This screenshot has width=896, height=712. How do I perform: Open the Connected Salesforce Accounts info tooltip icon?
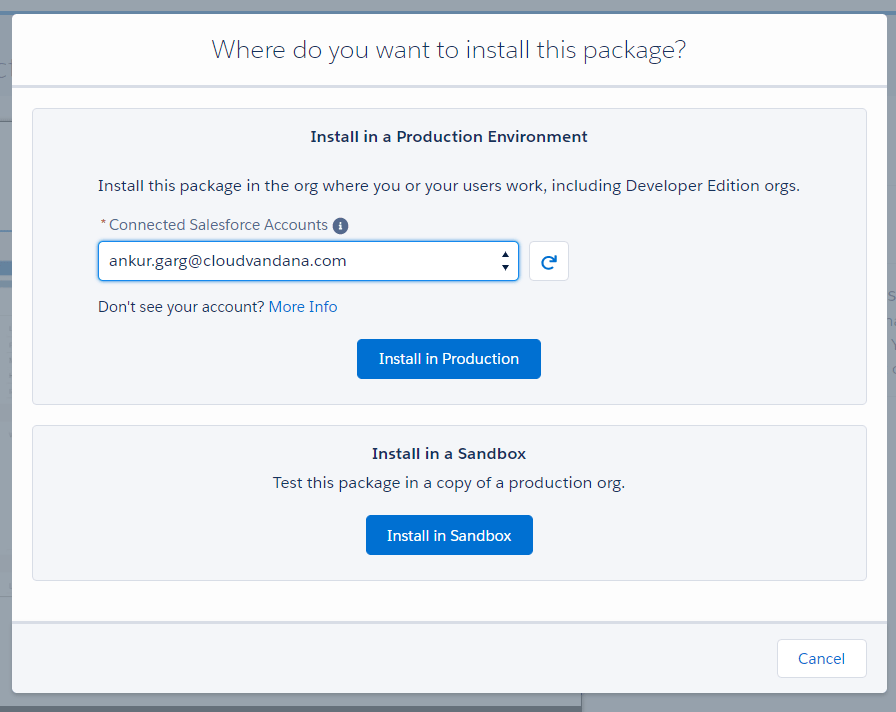point(341,226)
